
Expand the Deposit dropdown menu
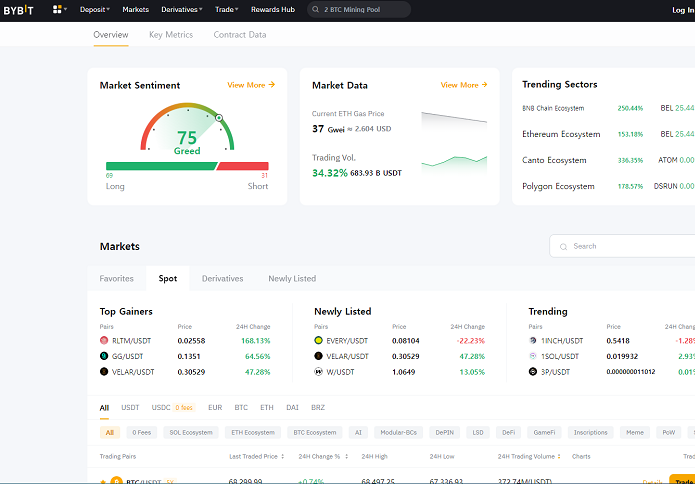[95, 9]
